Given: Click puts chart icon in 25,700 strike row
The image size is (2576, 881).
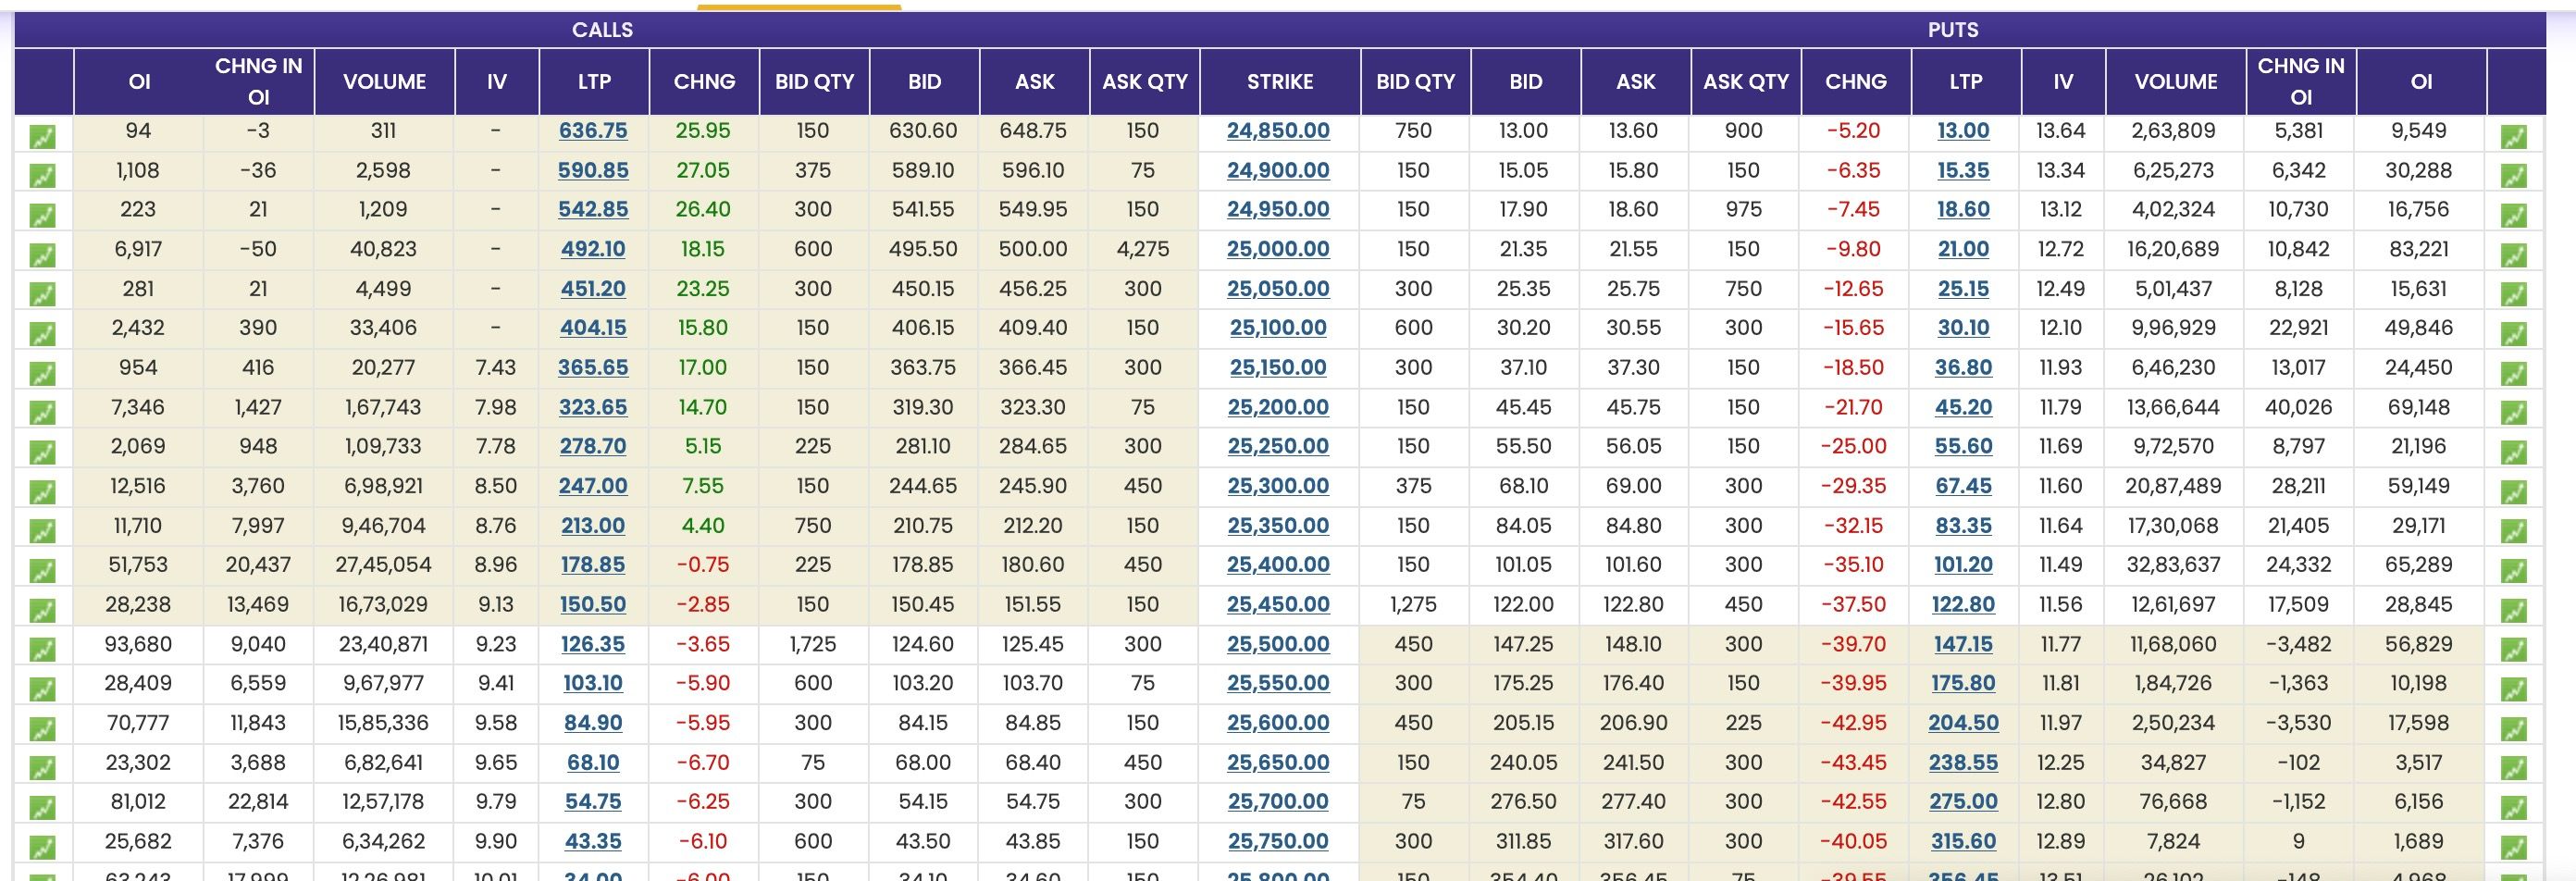Looking at the screenshot, I should click(x=2513, y=807).
